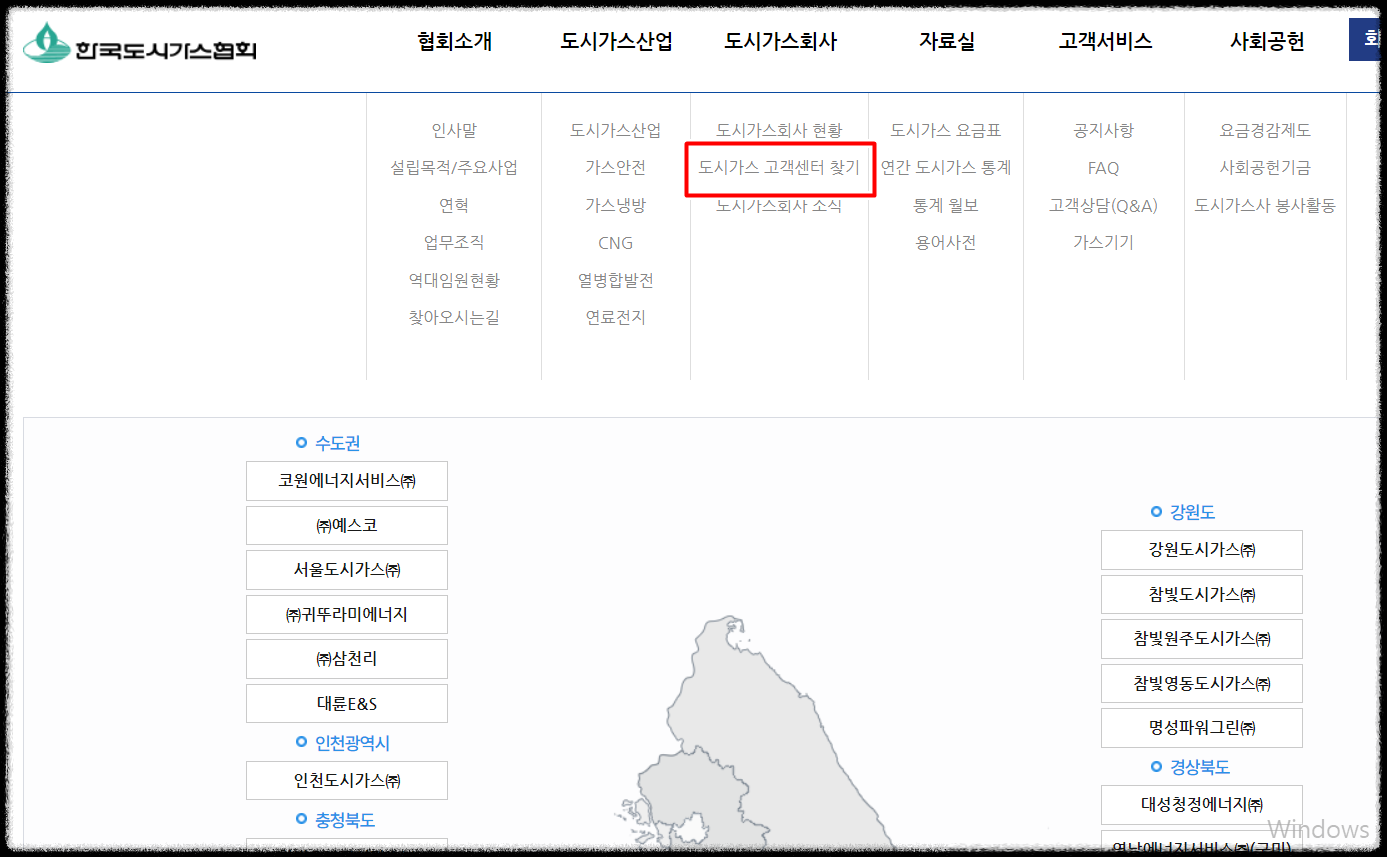Open 도시가스회사 현황 link
This screenshot has width=1387, height=857.
[780, 130]
